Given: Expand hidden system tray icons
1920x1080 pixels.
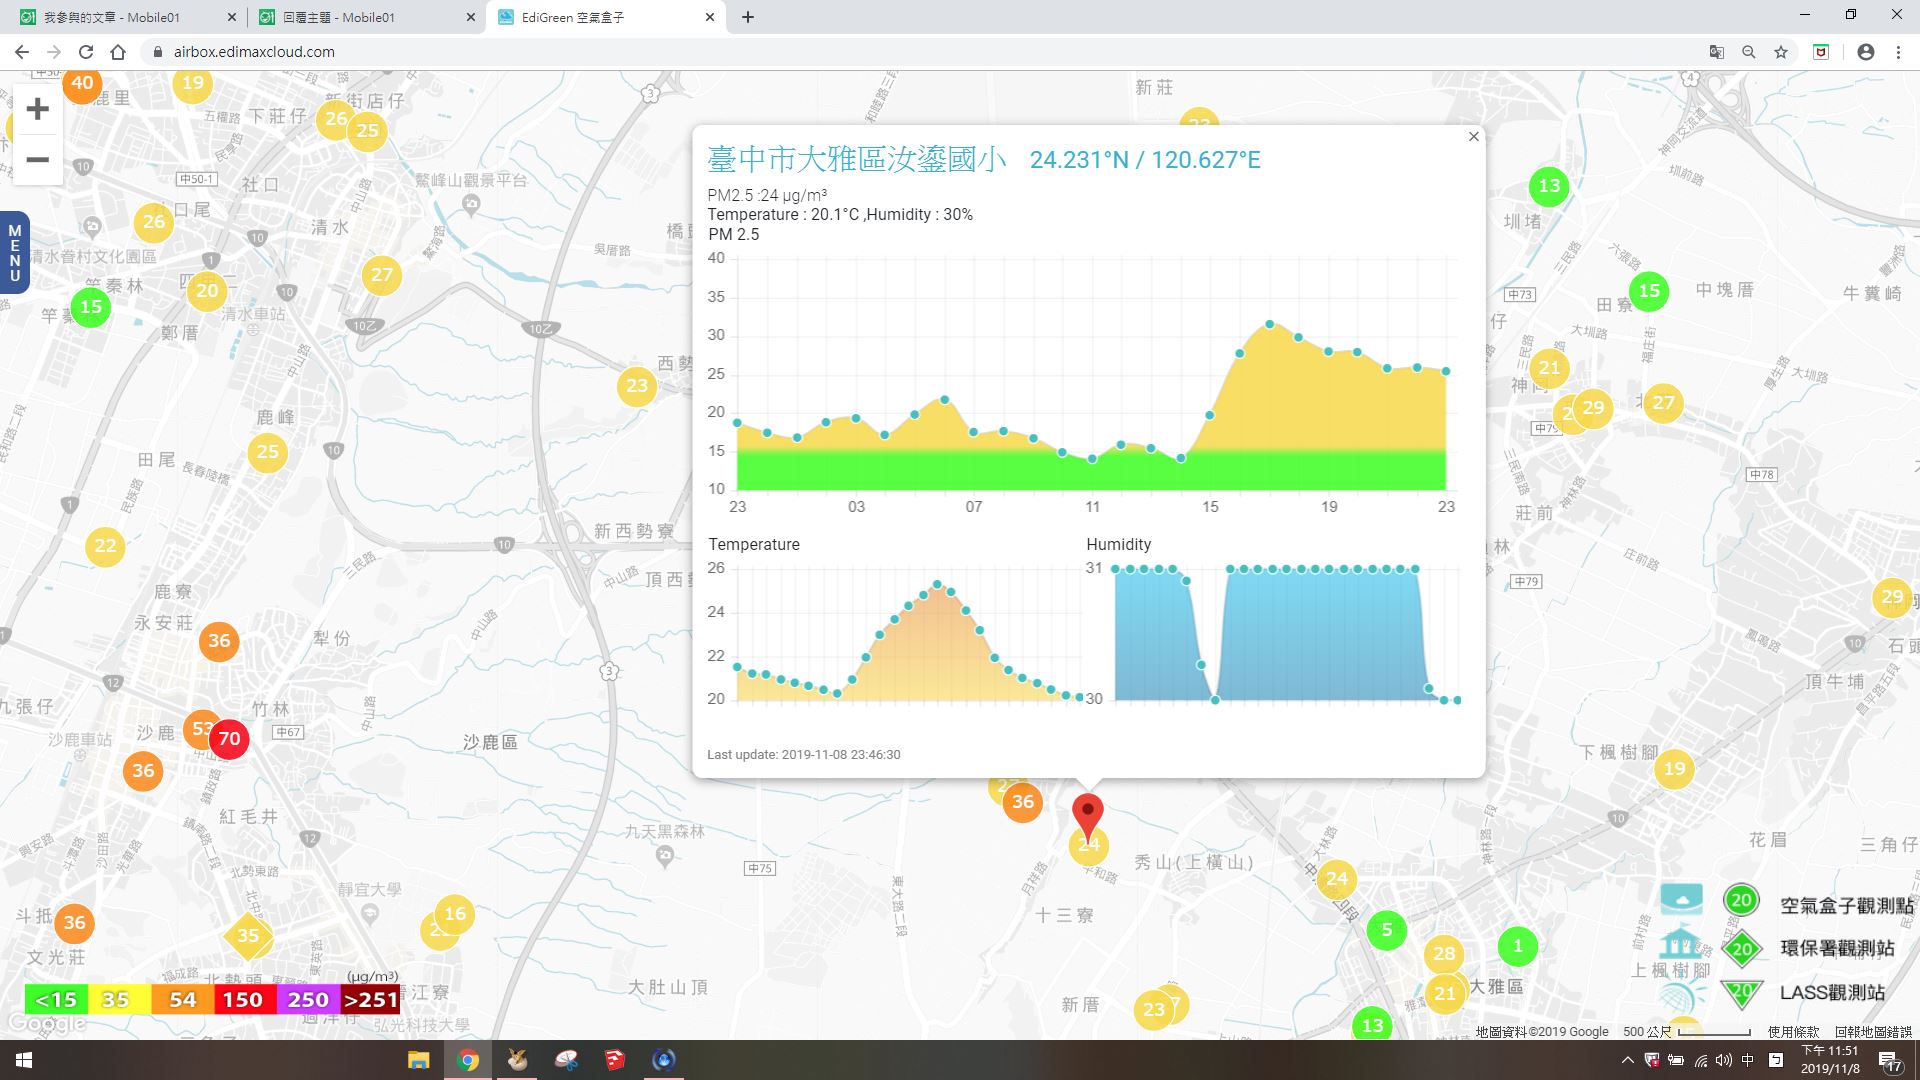Looking at the screenshot, I should click(1627, 1060).
